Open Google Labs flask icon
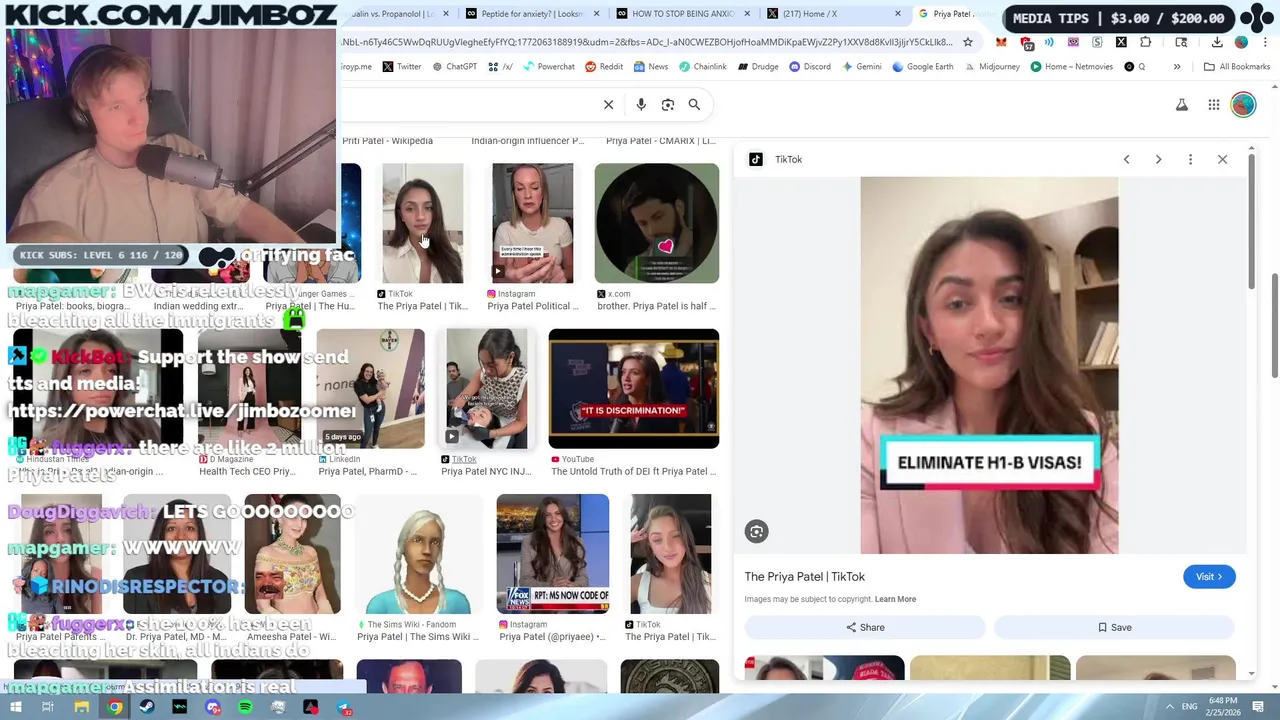The image size is (1280, 720). (x=1181, y=105)
